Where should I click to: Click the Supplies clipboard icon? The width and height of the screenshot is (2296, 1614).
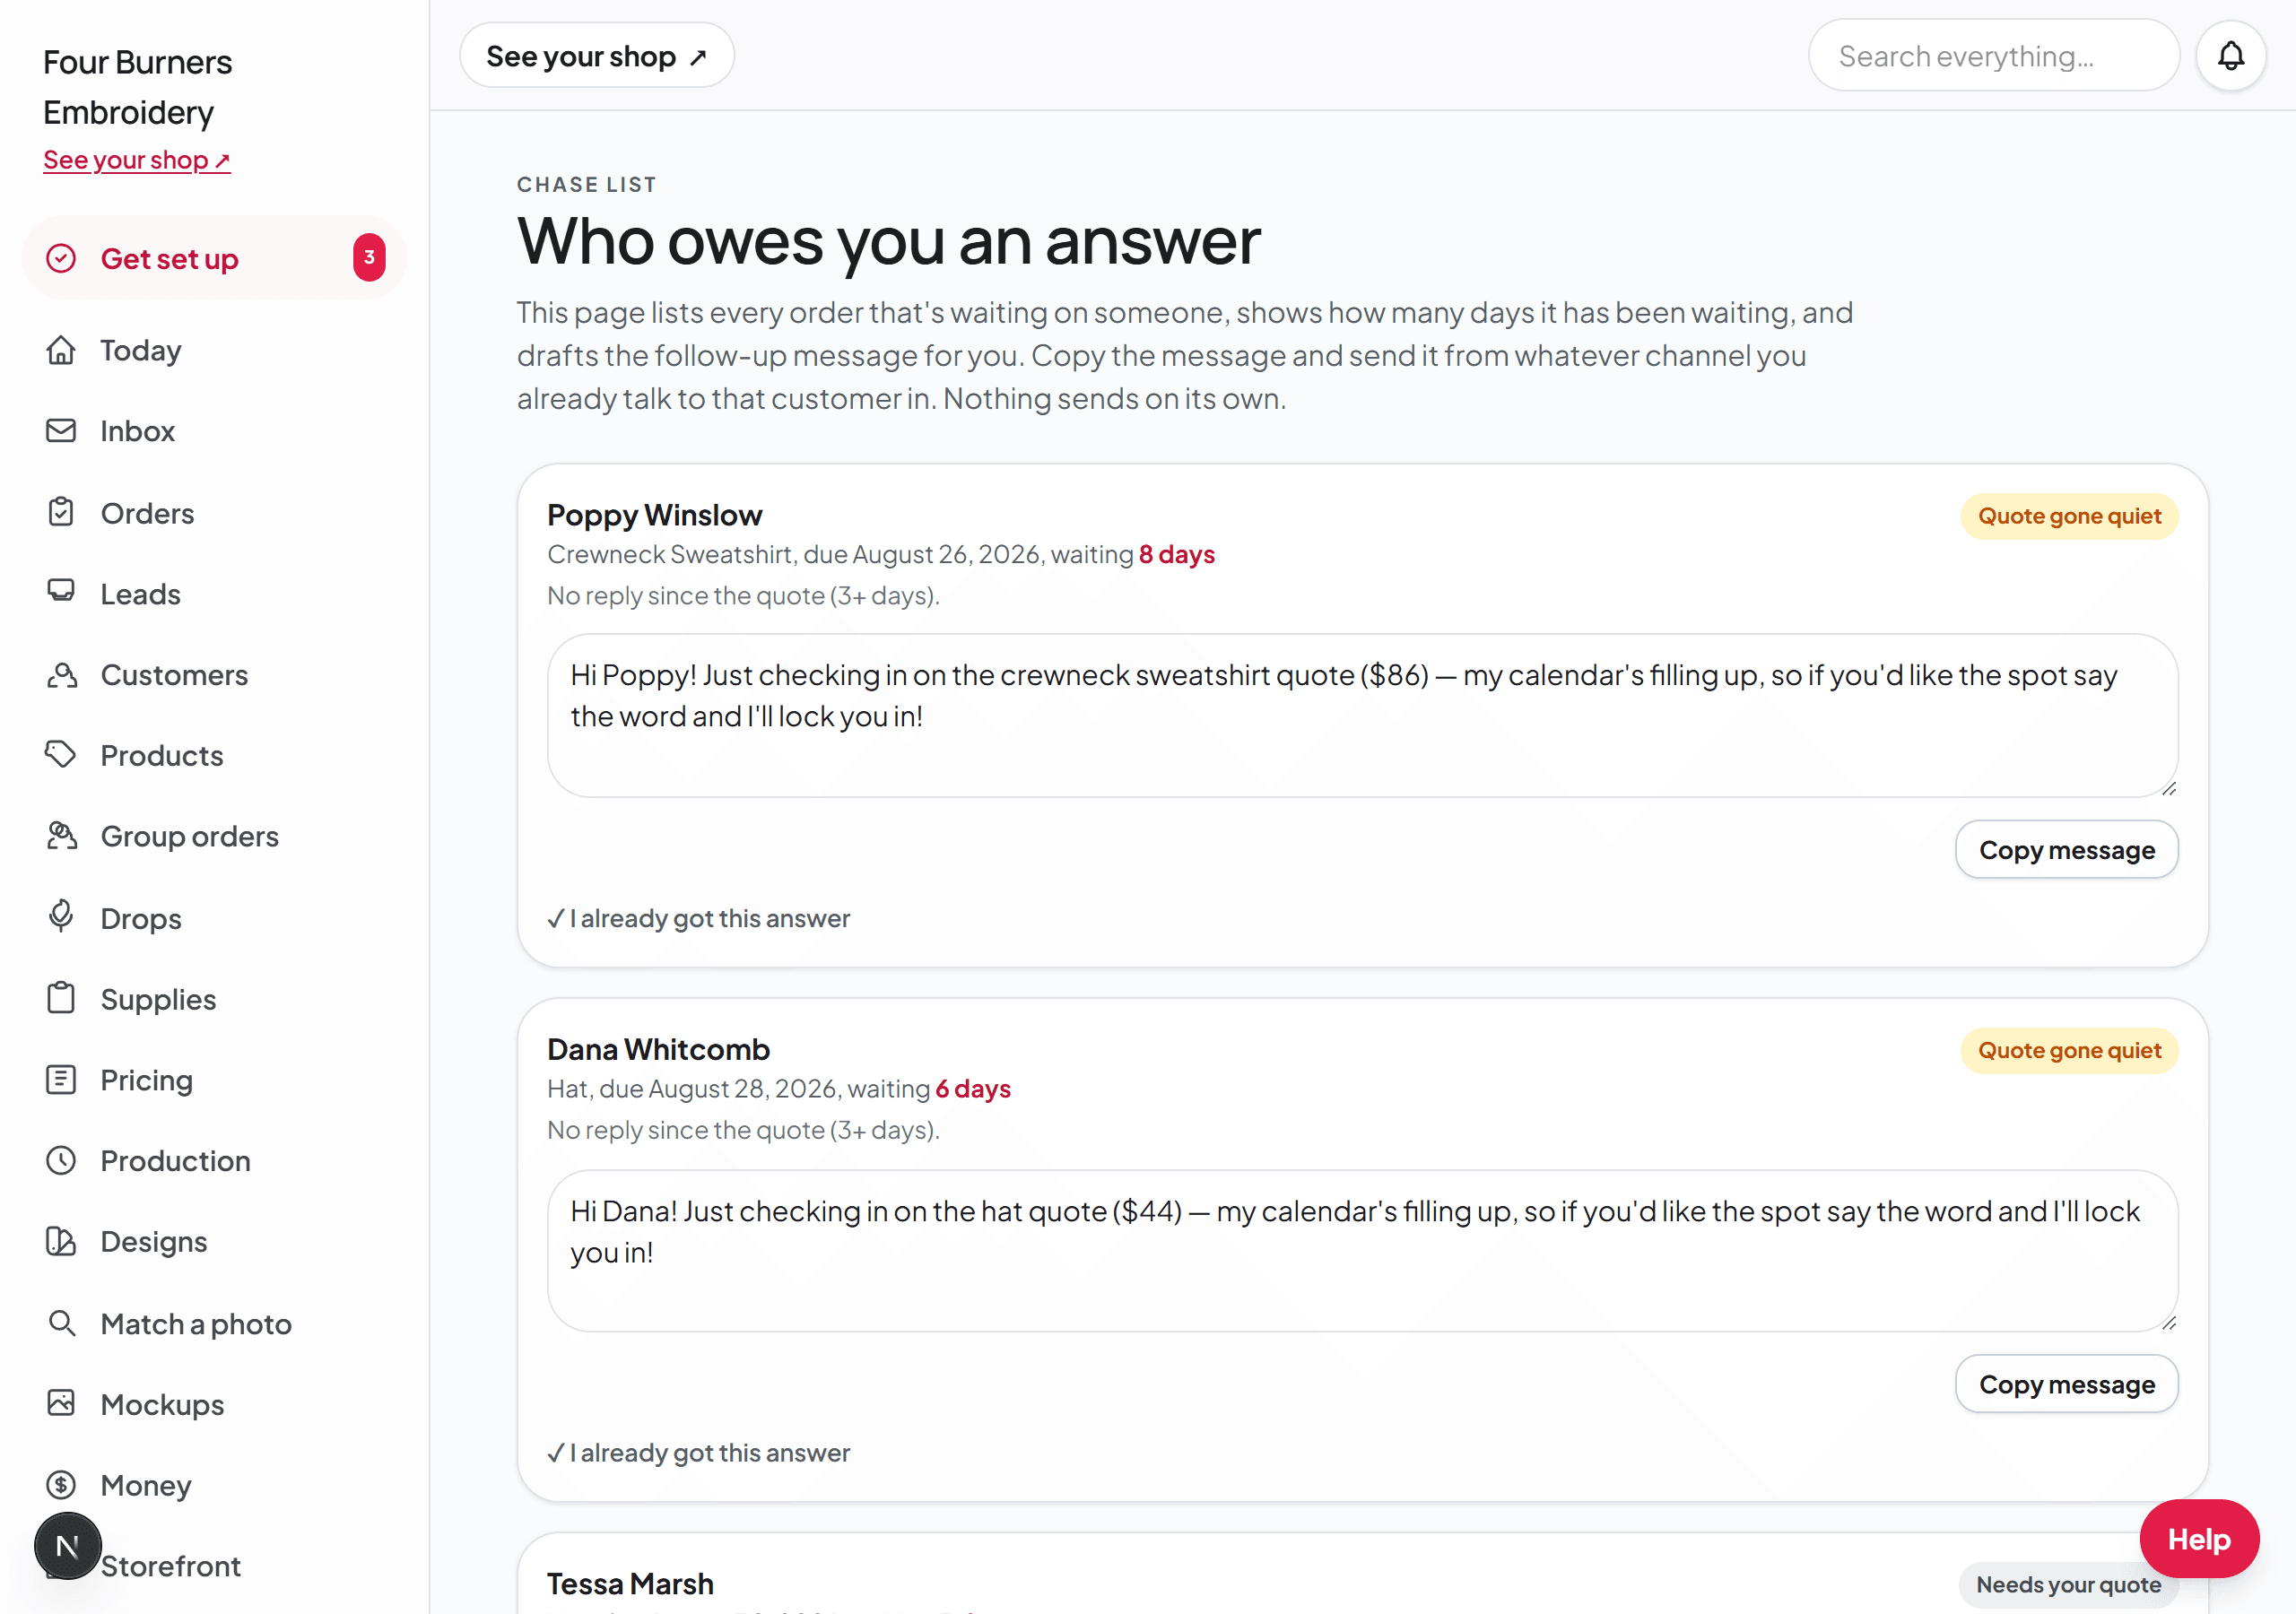point(61,998)
